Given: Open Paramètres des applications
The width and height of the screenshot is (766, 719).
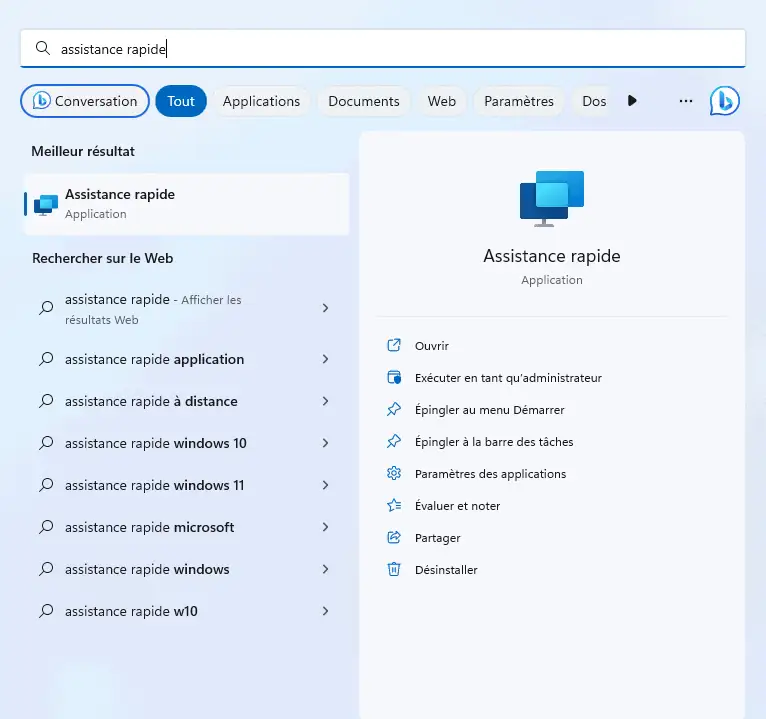Looking at the screenshot, I should 490,474.
